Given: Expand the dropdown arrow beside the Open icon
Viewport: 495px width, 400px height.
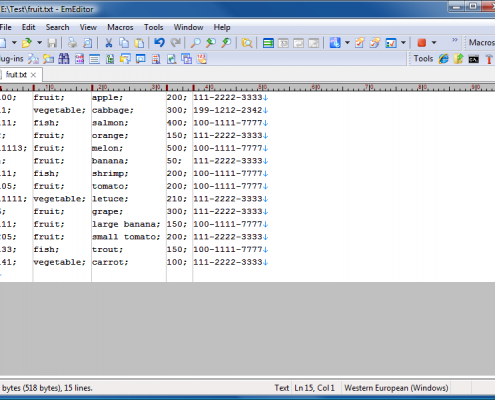Looking at the screenshot, I should pos(39,43).
